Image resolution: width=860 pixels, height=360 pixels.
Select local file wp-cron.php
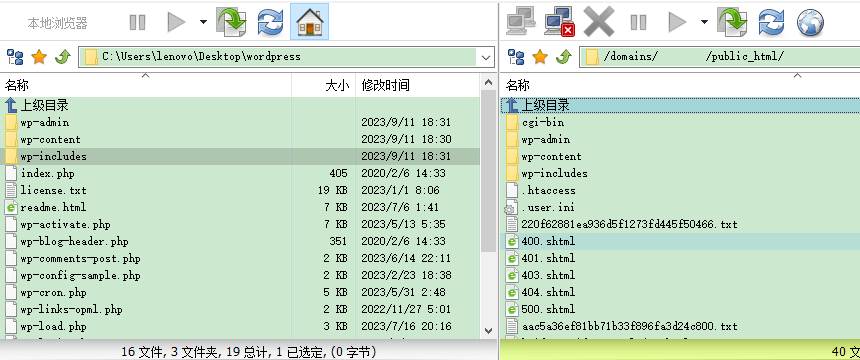point(240,292)
